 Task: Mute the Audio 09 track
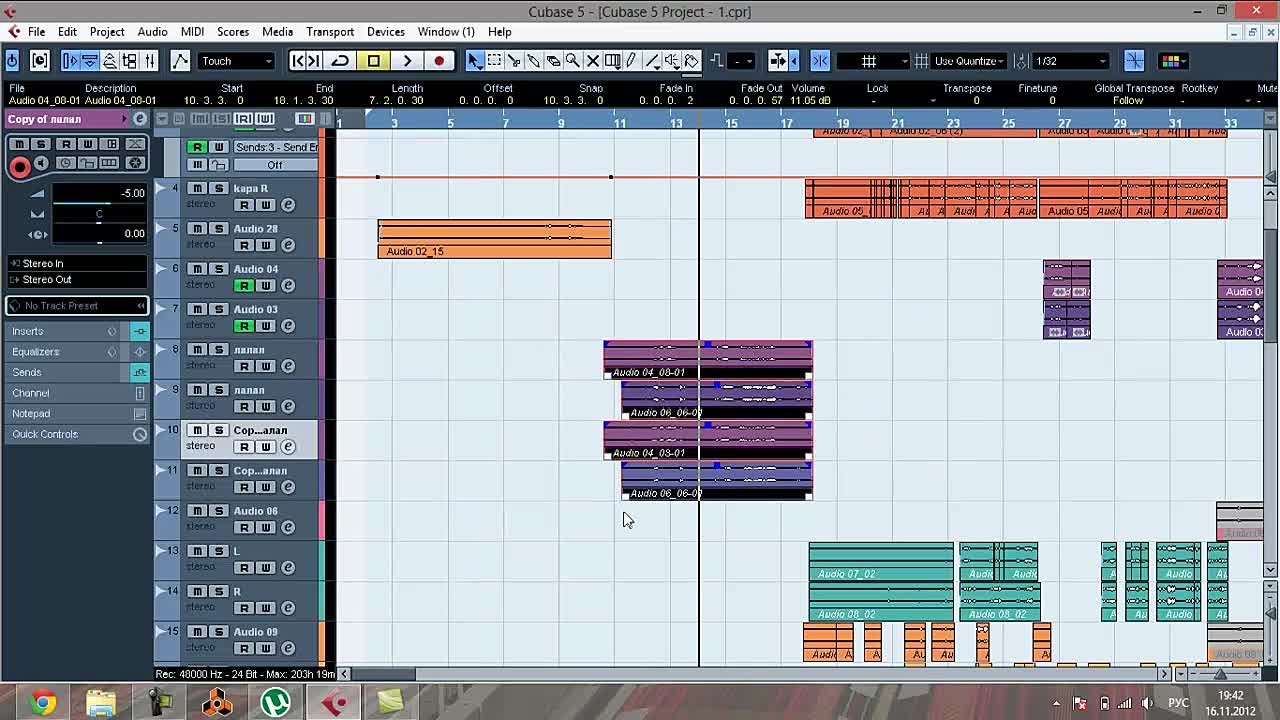click(x=198, y=631)
